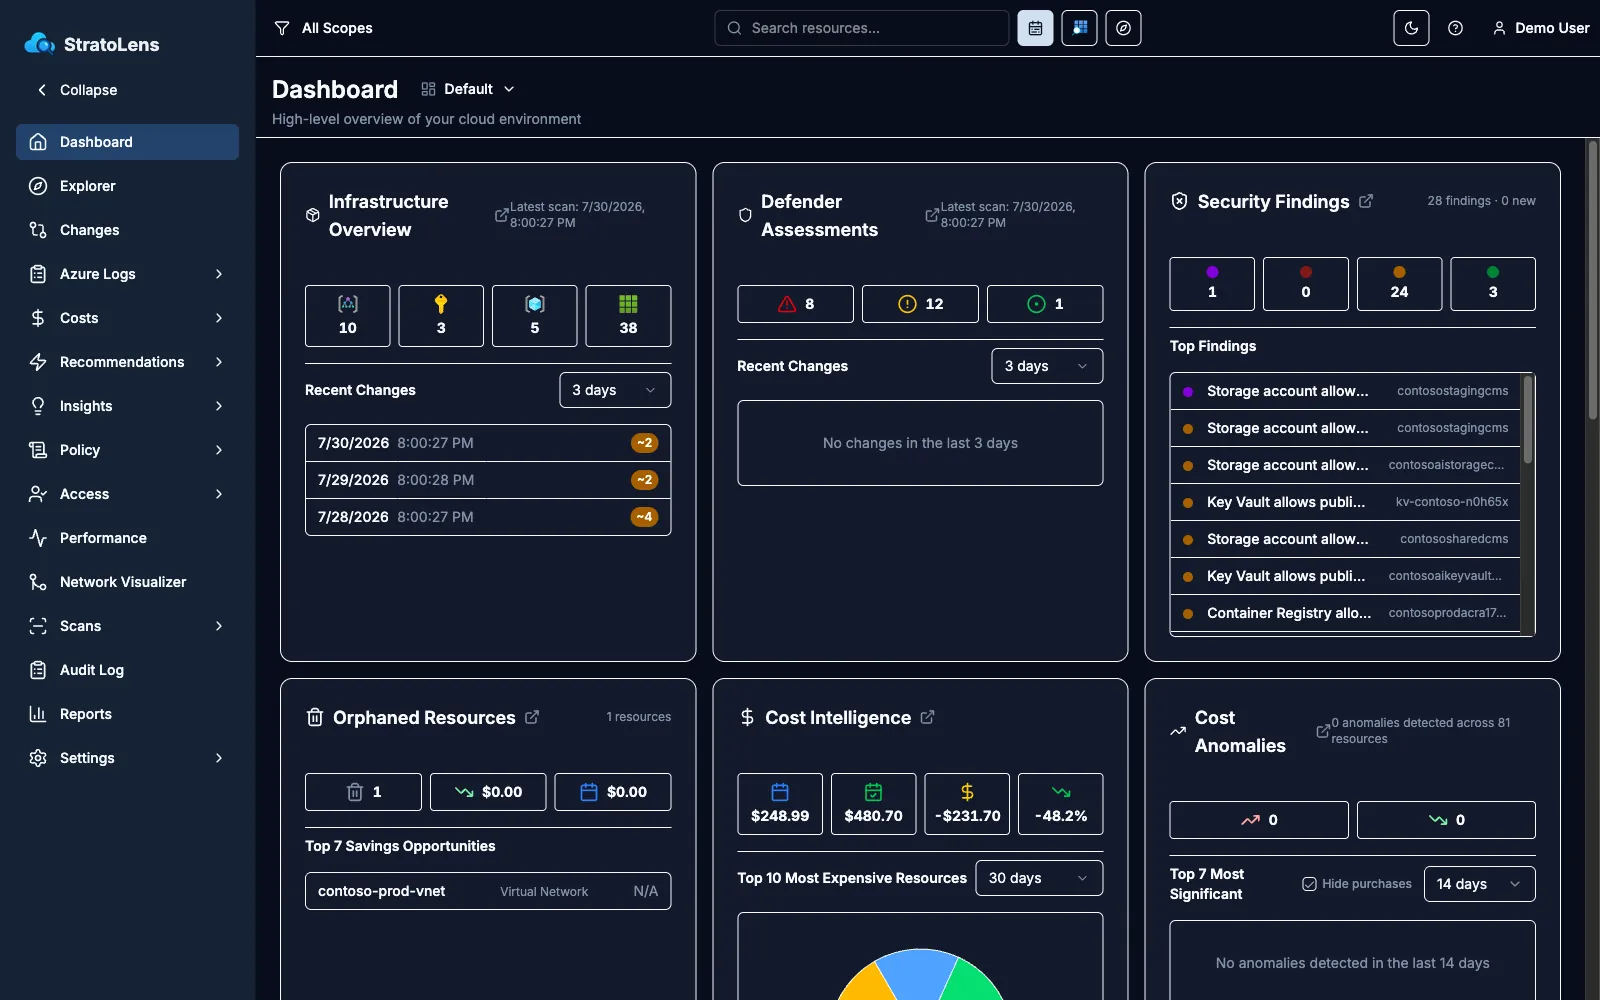Open the 14 days anomalies dropdown

(x=1479, y=884)
